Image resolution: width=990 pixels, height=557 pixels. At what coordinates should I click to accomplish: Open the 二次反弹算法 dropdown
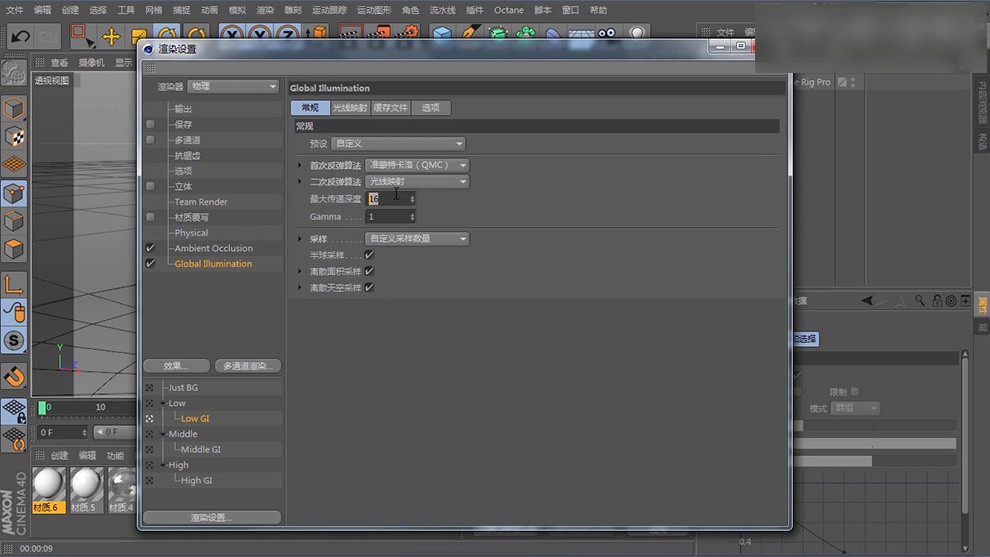pos(416,182)
